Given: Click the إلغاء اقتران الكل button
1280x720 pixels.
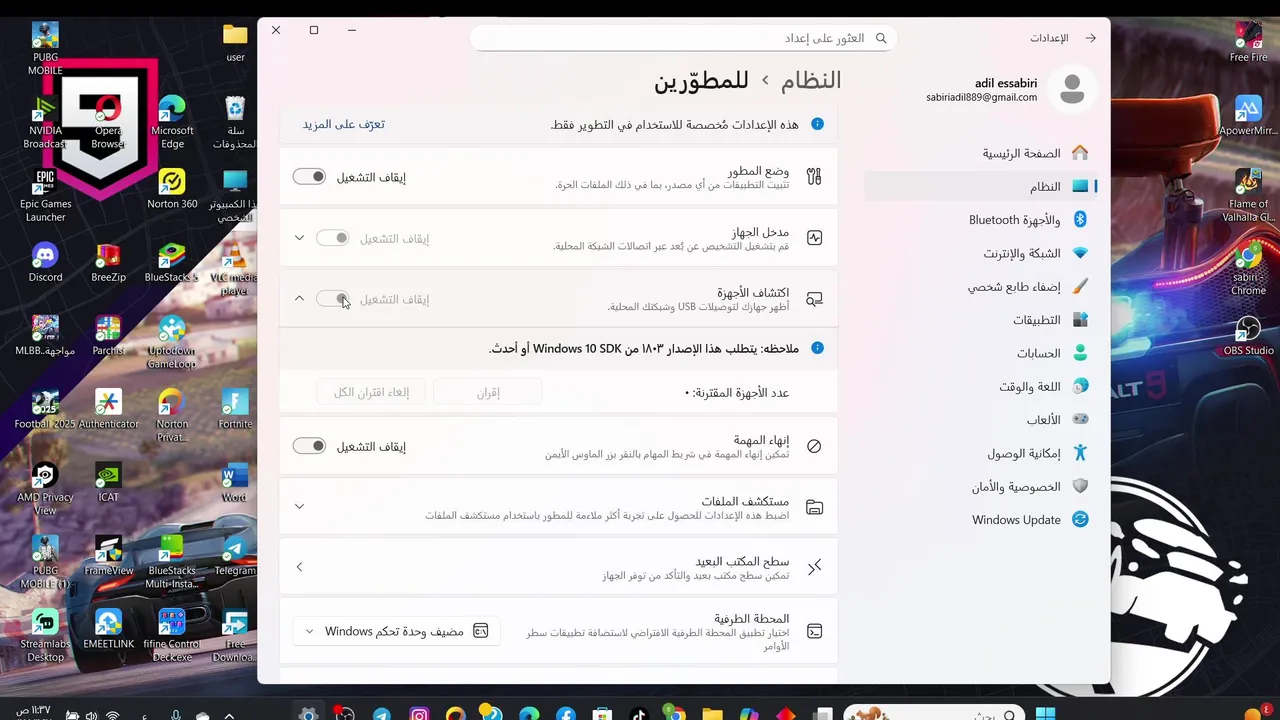Looking at the screenshot, I should pyautogui.click(x=371, y=392).
